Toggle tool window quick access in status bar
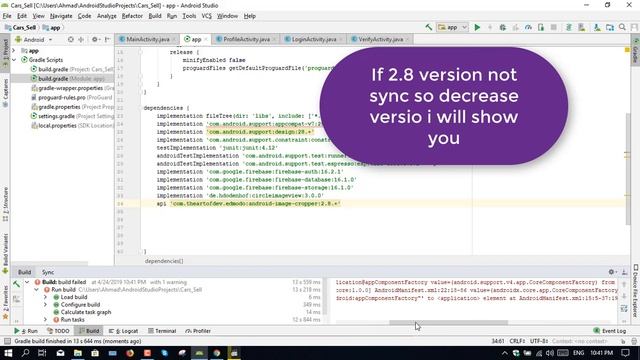The width and height of the screenshot is (640, 360). (x=7, y=341)
